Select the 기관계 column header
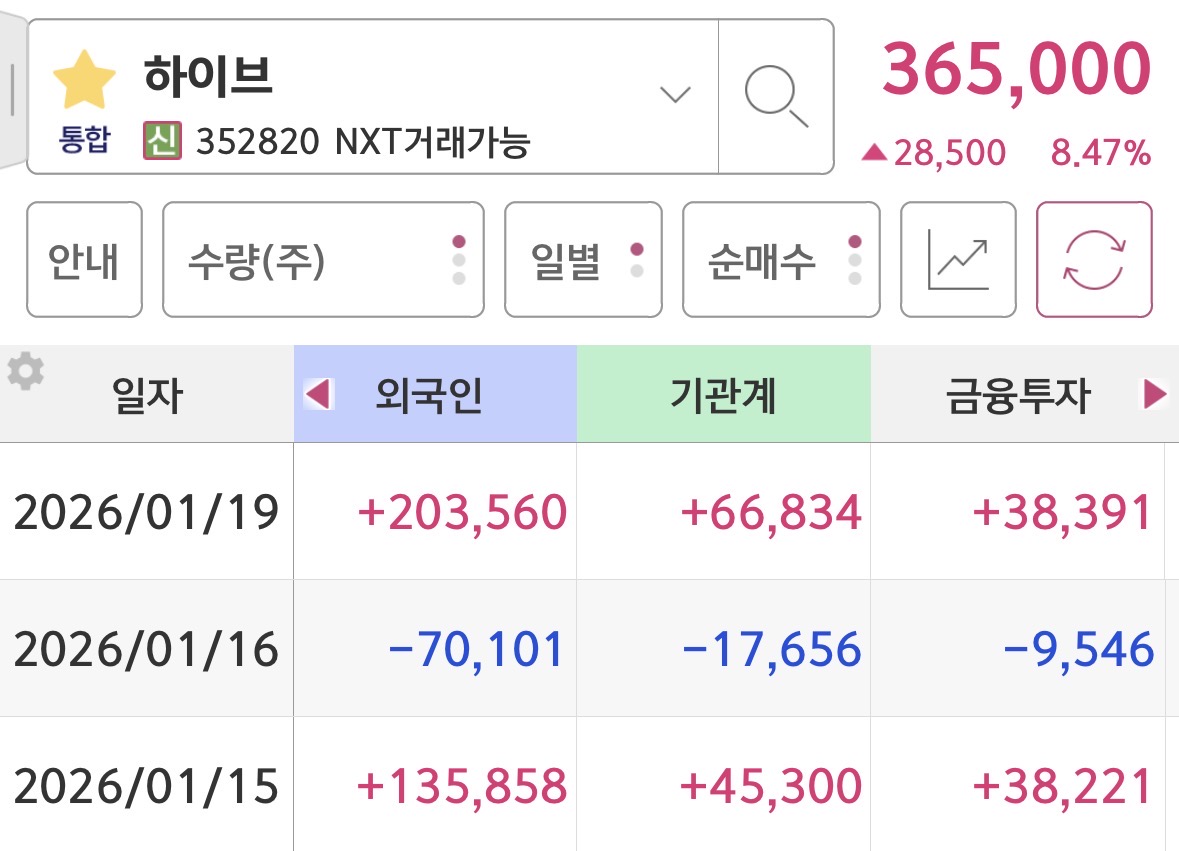 coord(723,396)
